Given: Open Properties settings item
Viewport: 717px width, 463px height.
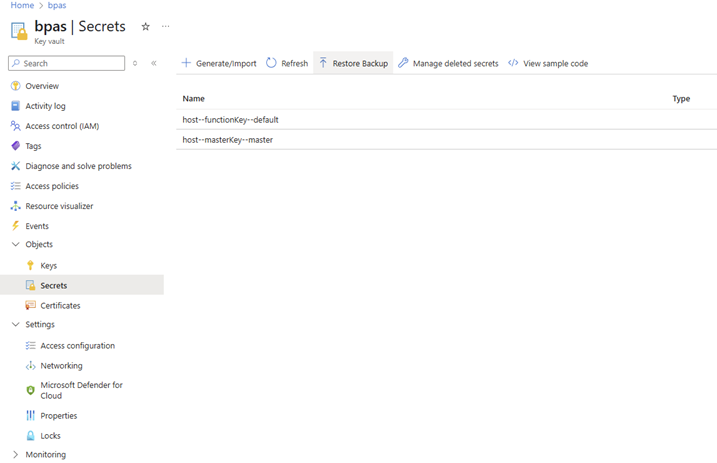Looking at the screenshot, I should tap(59, 415).
